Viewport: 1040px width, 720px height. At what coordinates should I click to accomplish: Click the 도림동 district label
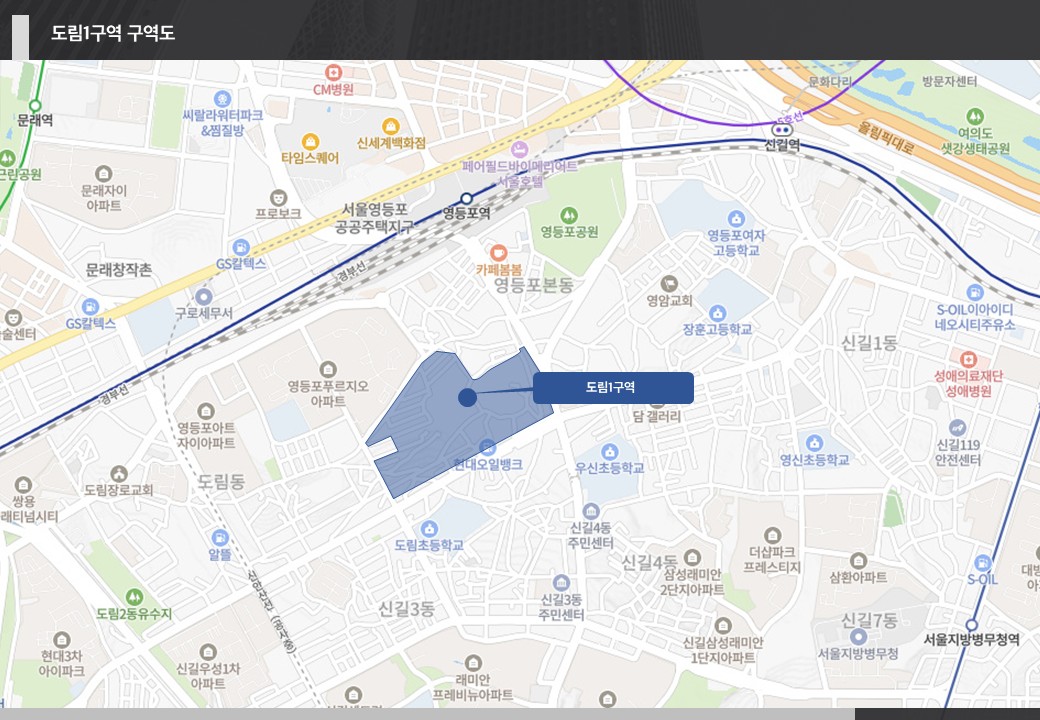(221, 481)
